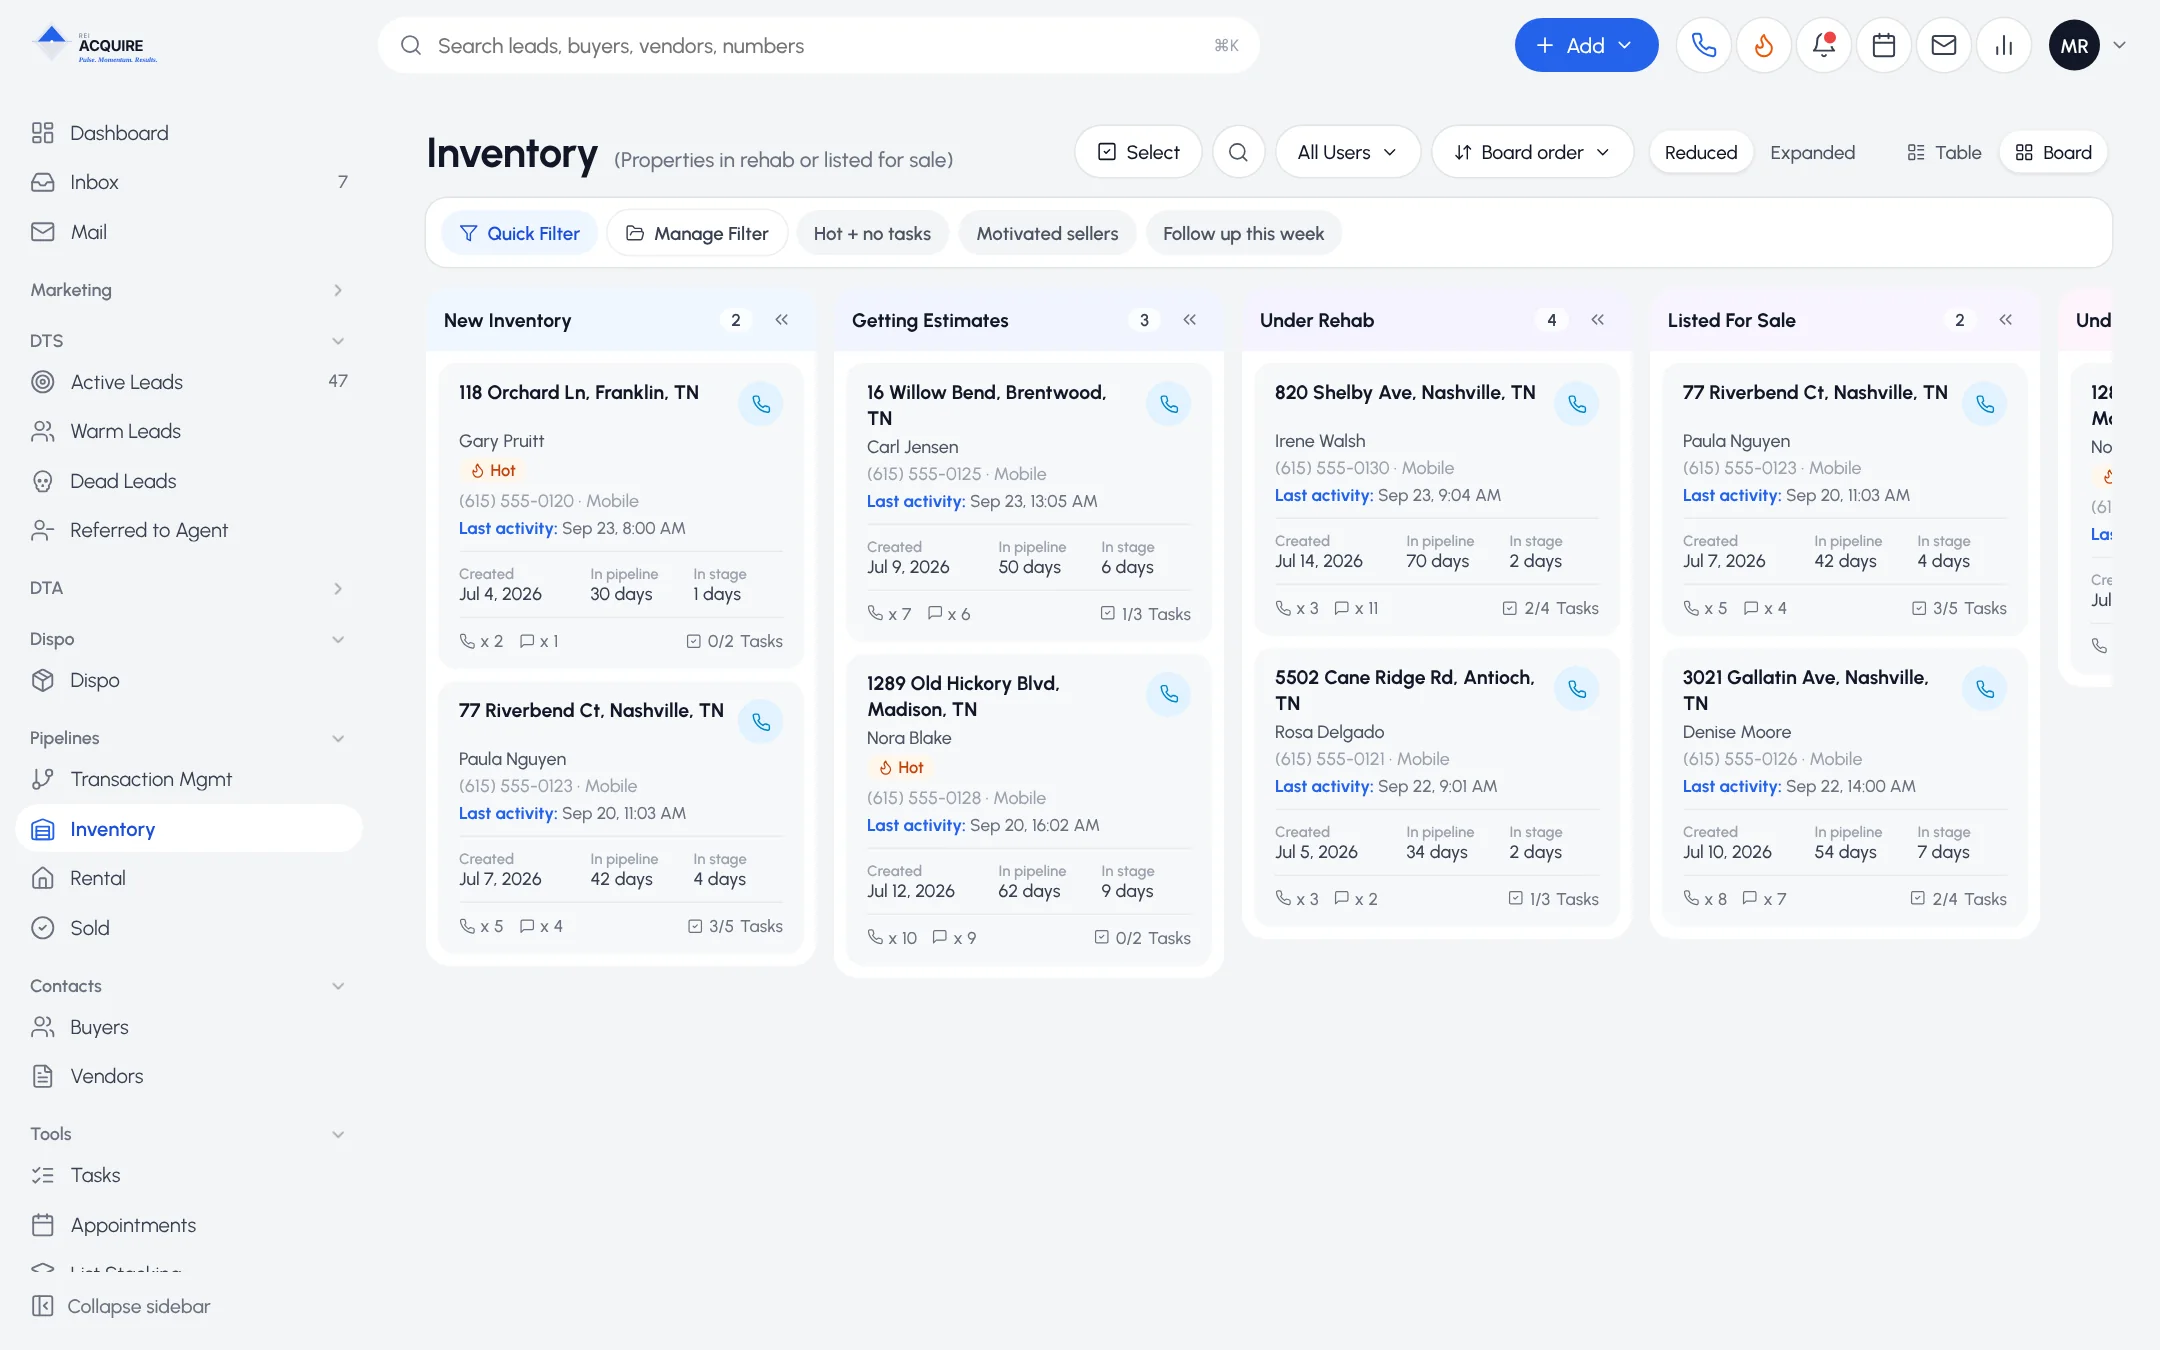Open the MR user avatar menu
Viewport: 2160px width, 1350px height.
click(x=2074, y=45)
